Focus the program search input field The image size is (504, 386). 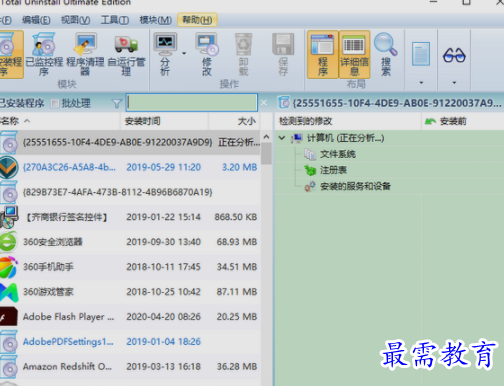coord(192,103)
